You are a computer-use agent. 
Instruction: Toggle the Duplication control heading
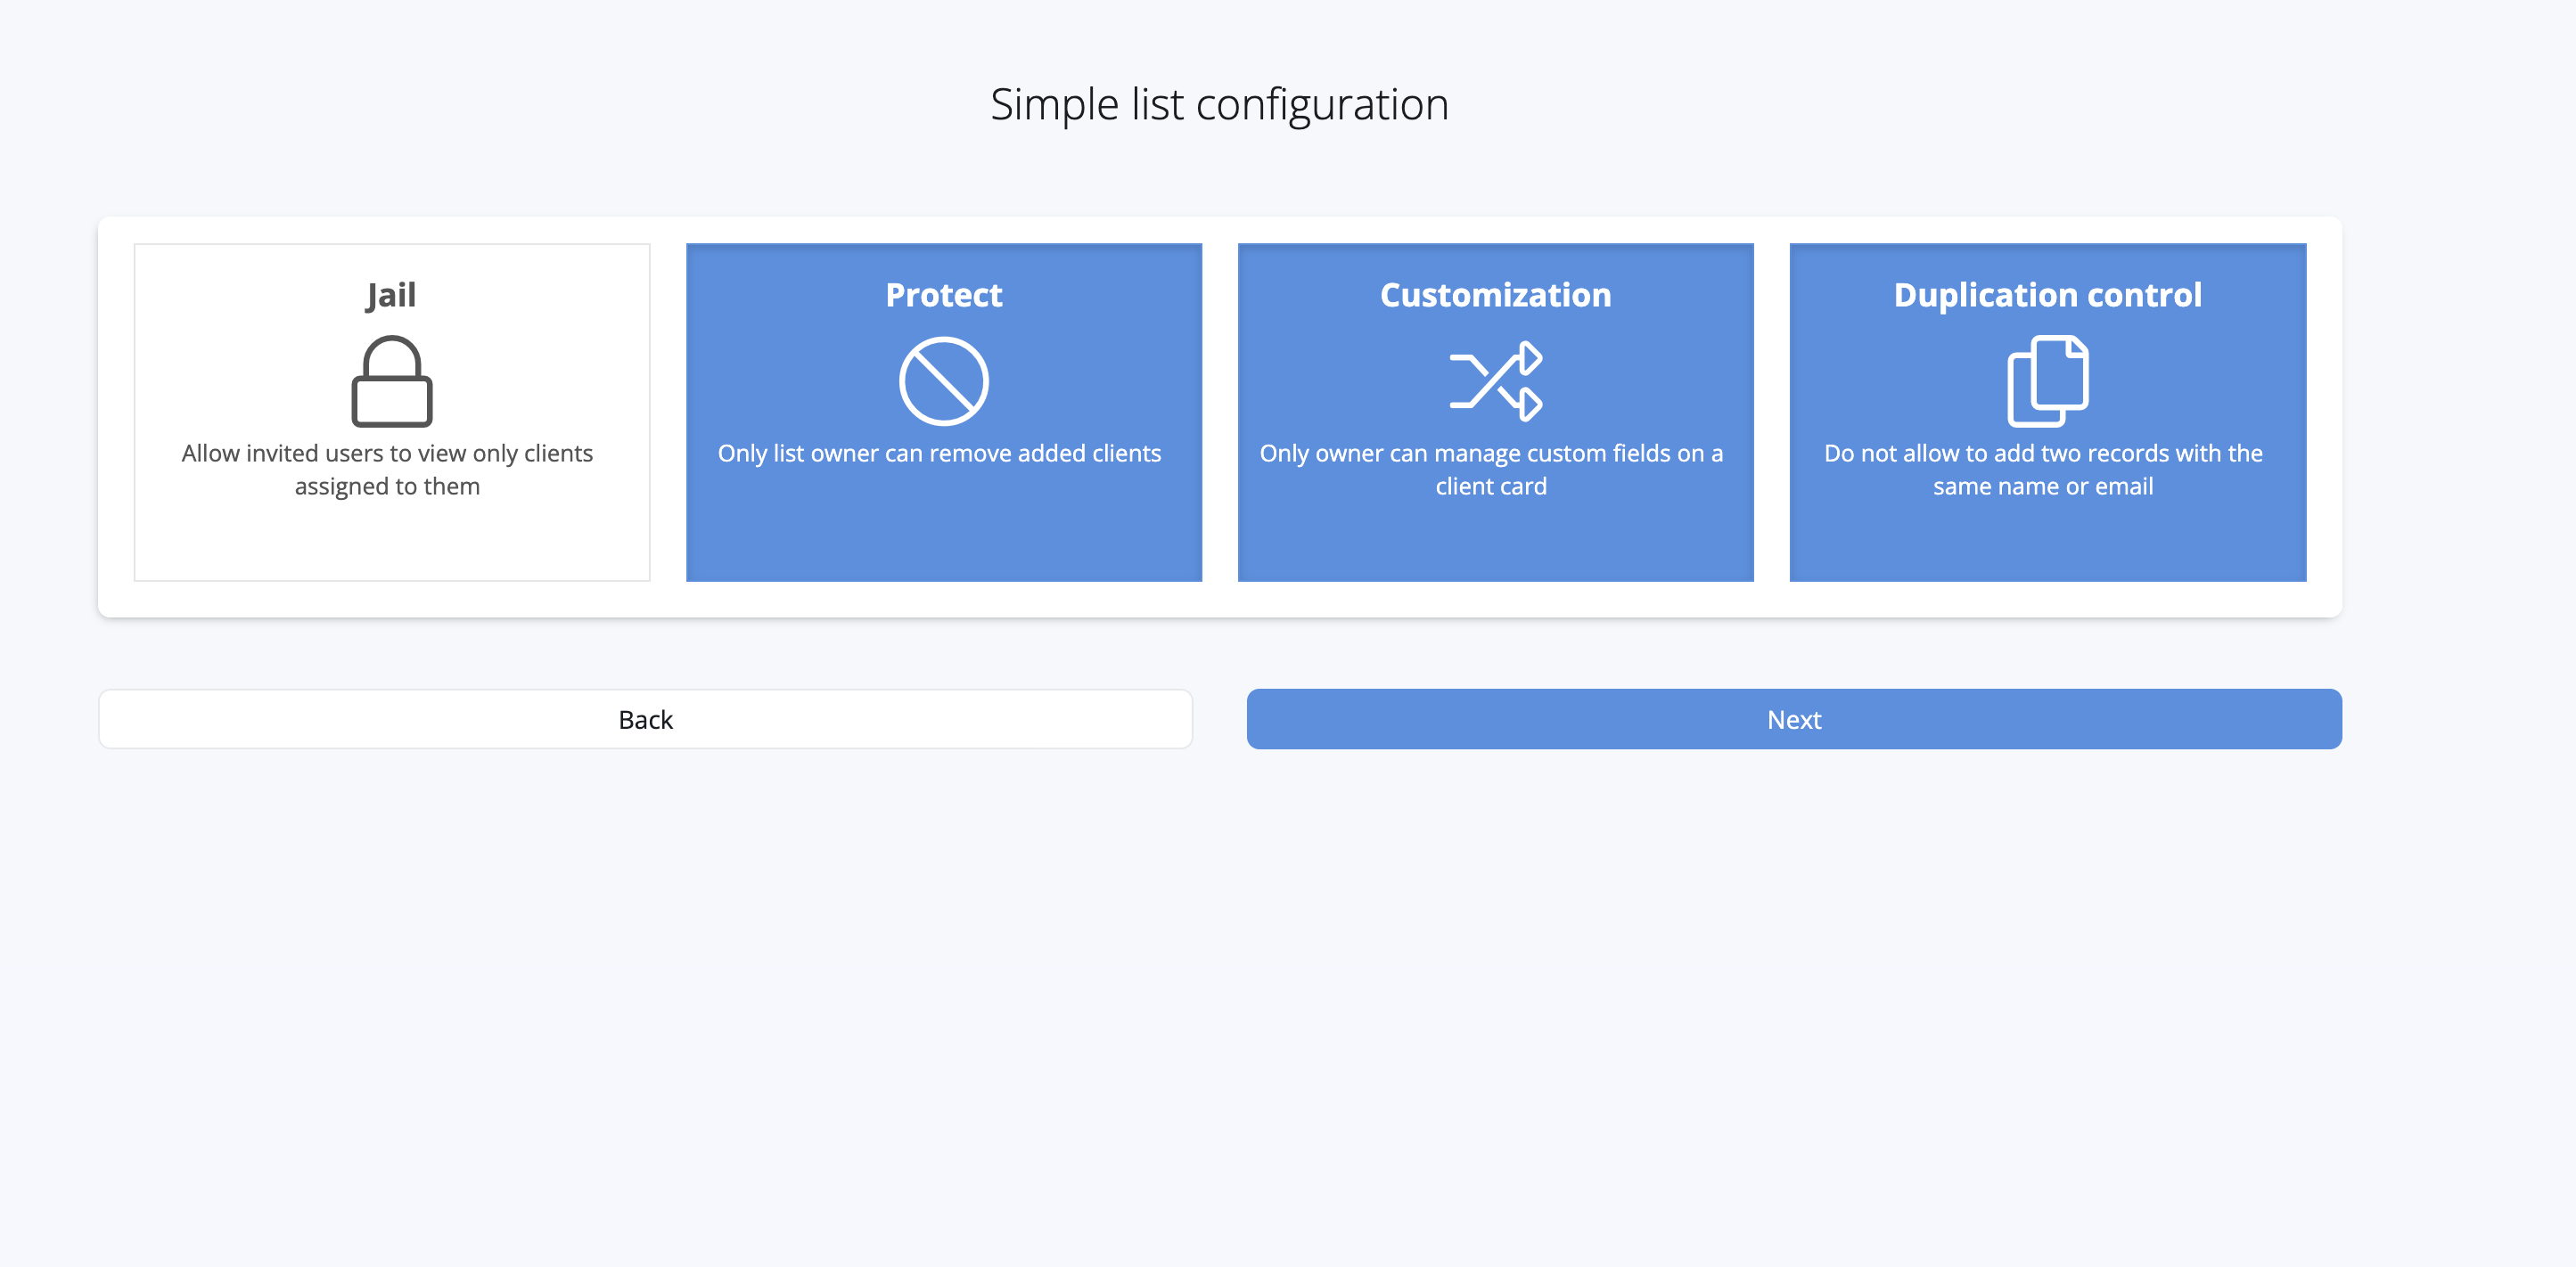point(2047,295)
